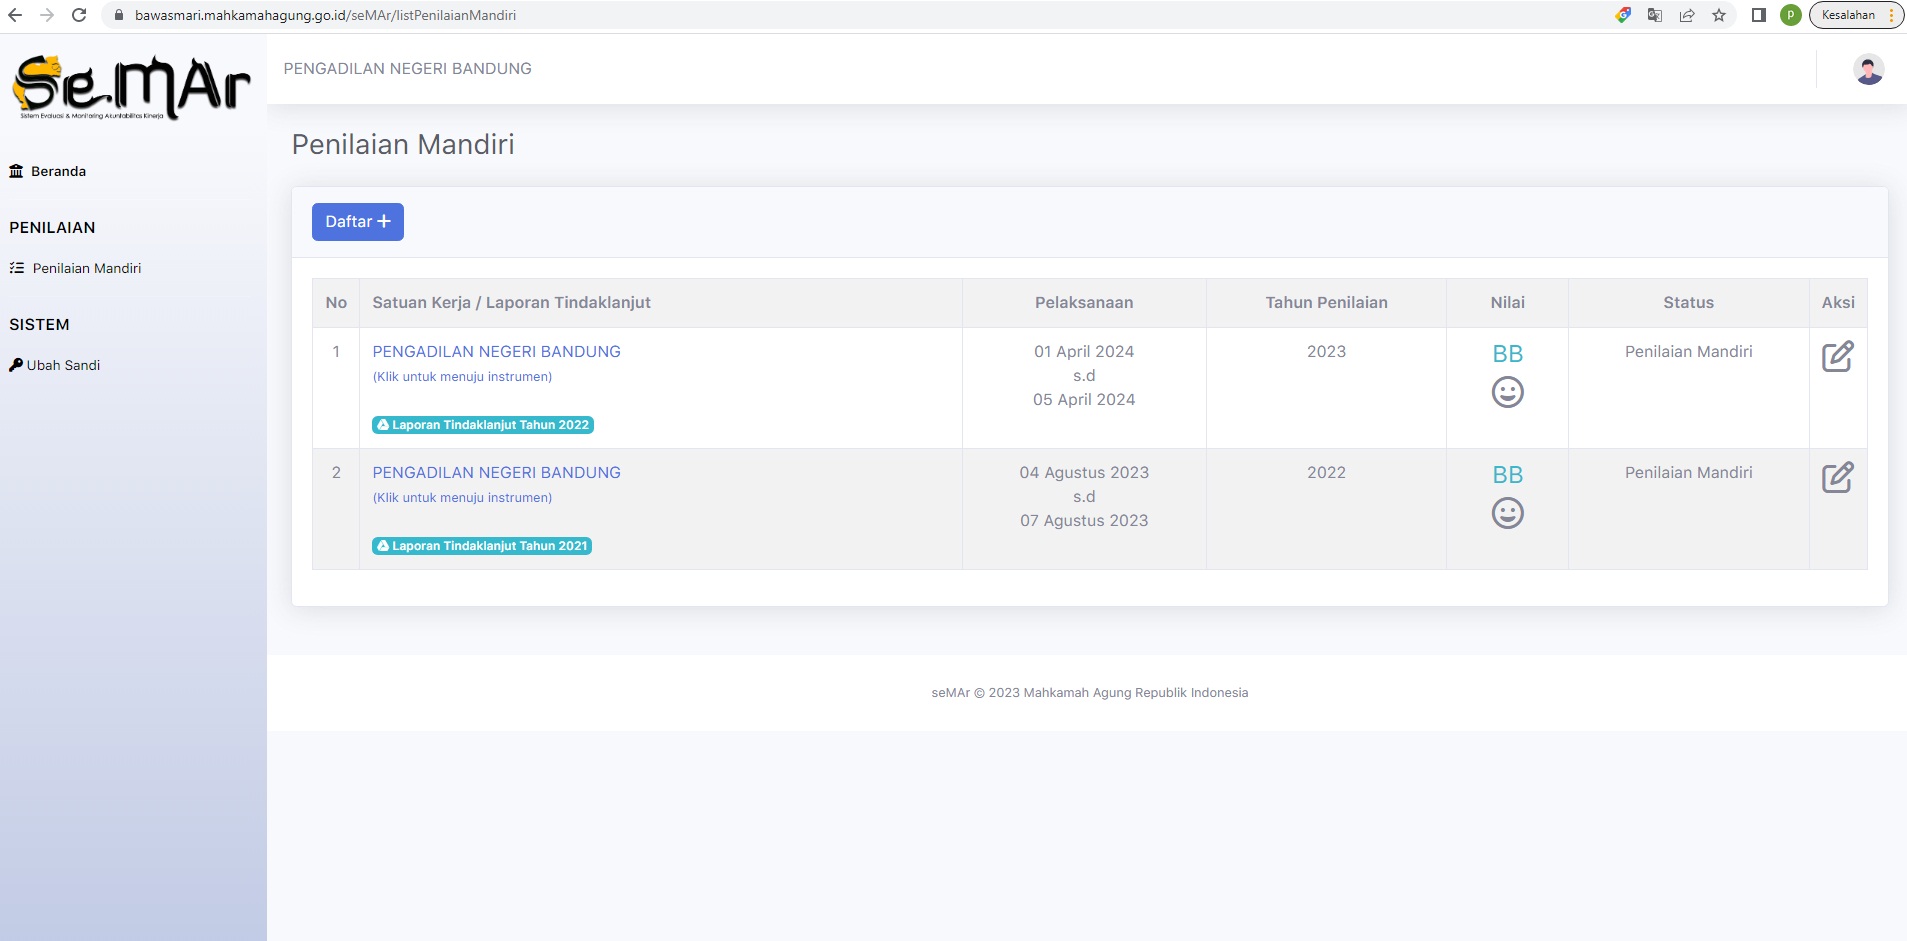Open Laporan Tindaklanjut Tahun 2021 badge
Image resolution: width=1907 pixels, height=941 pixels.
(482, 546)
